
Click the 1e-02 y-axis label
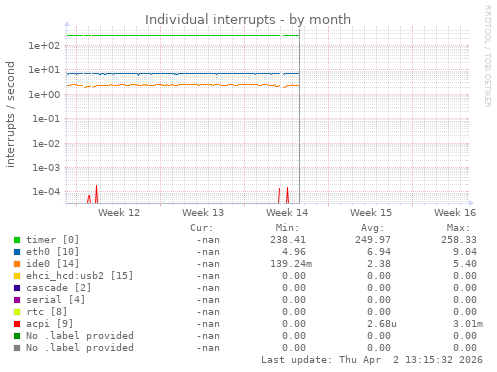(46, 144)
